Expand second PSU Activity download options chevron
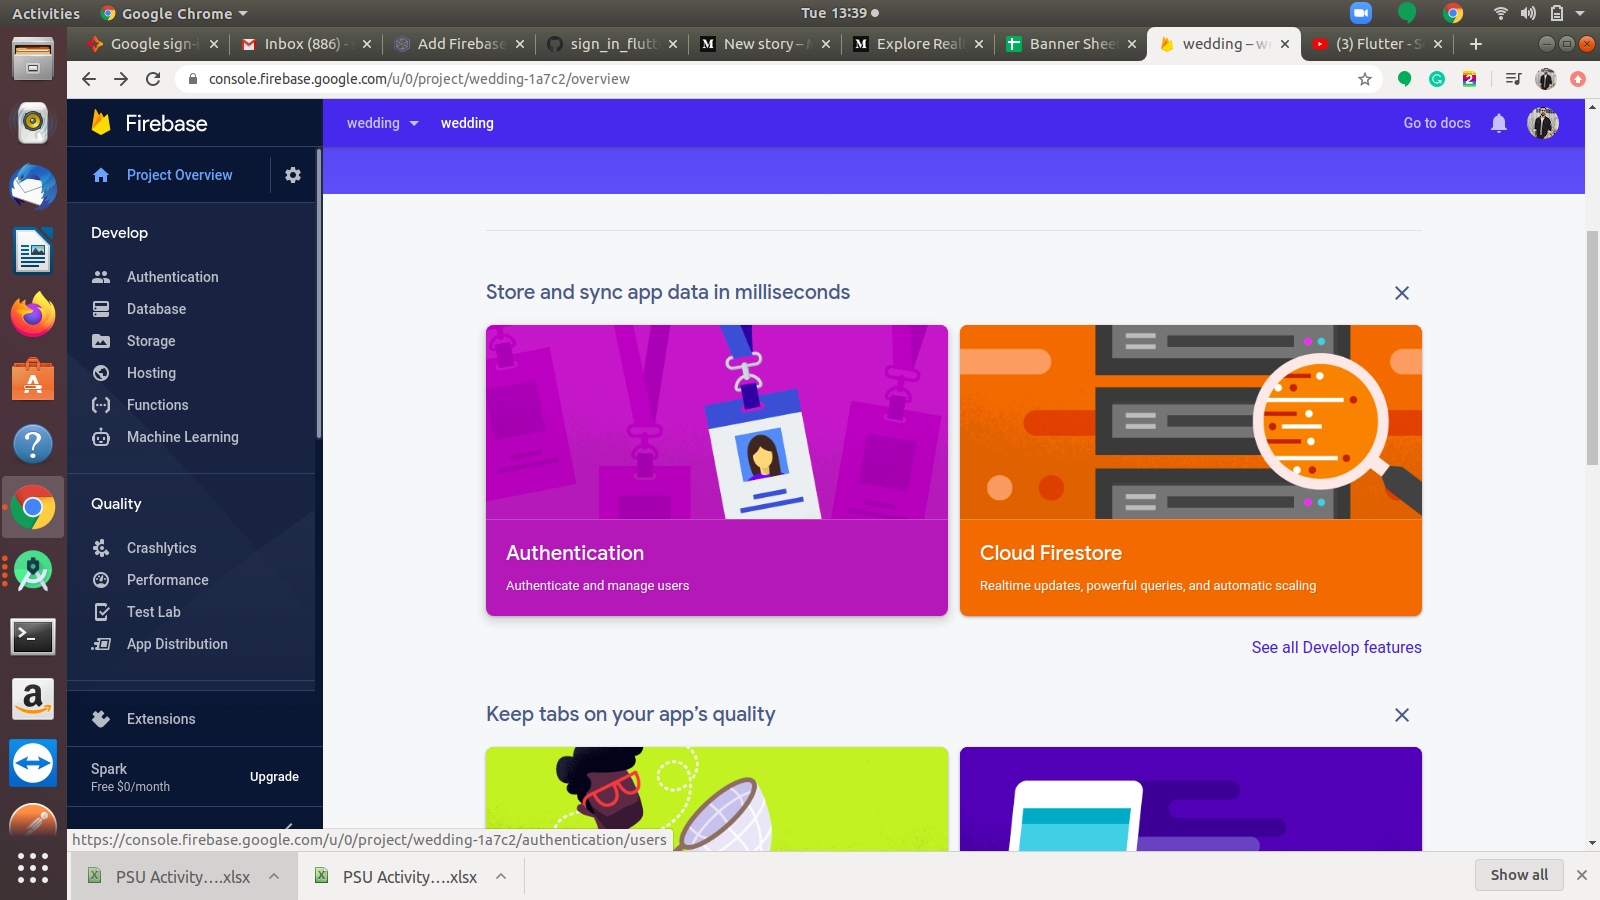The width and height of the screenshot is (1600, 900). [x=501, y=877]
